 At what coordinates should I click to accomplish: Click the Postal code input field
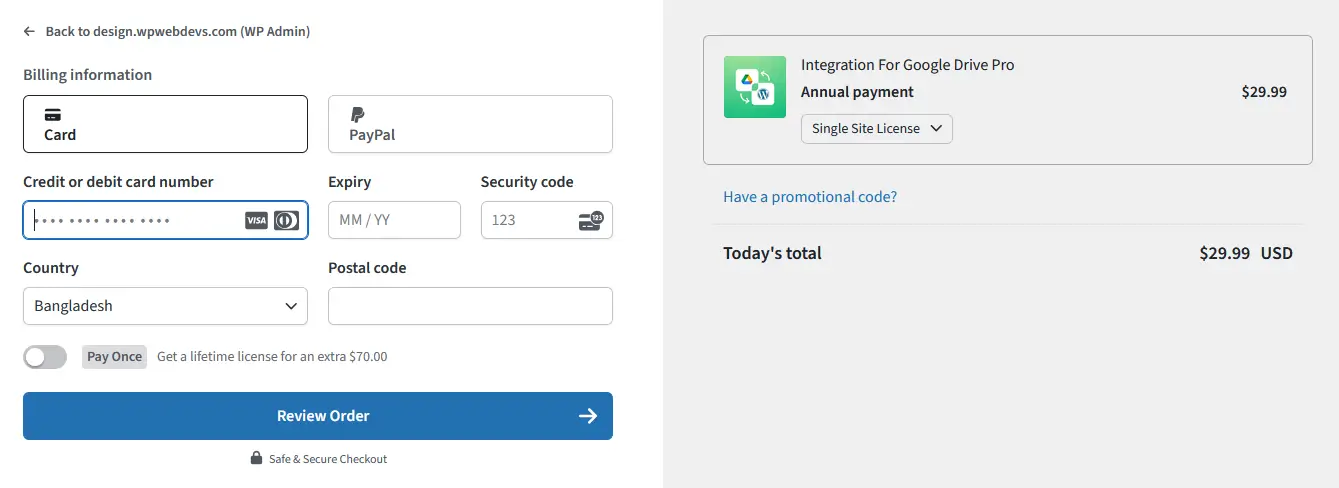pyautogui.click(x=470, y=306)
